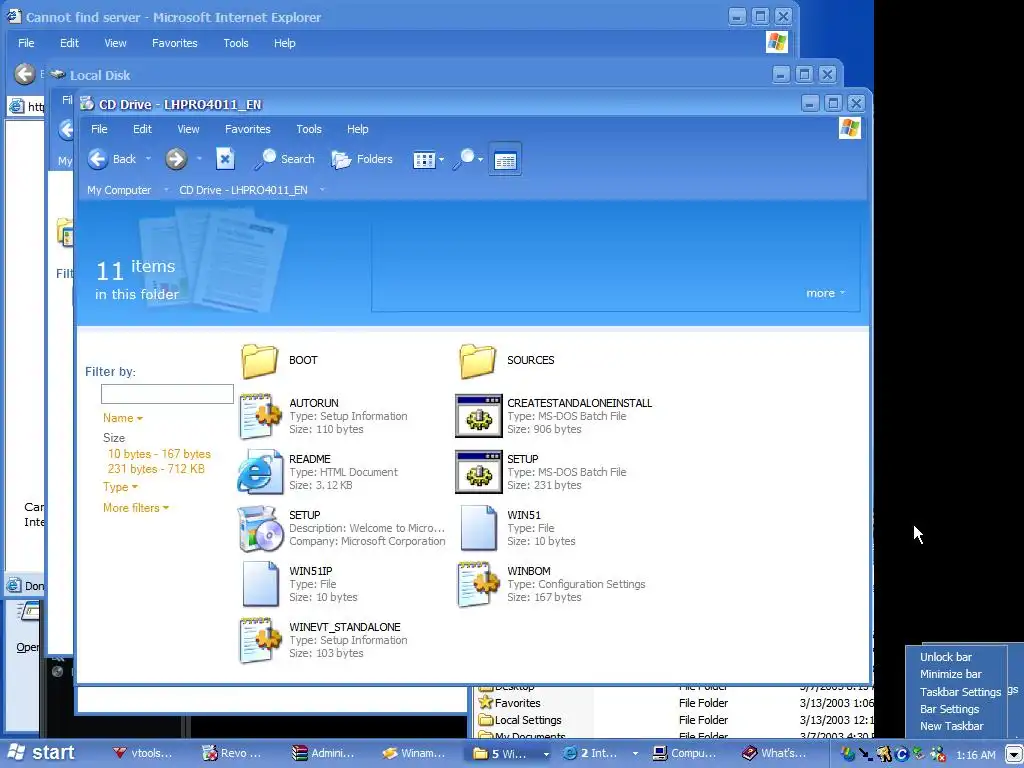Image resolution: width=1024 pixels, height=768 pixels.
Task: Expand the My Computer breadcrumb arrow
Action: coord(166,190)
